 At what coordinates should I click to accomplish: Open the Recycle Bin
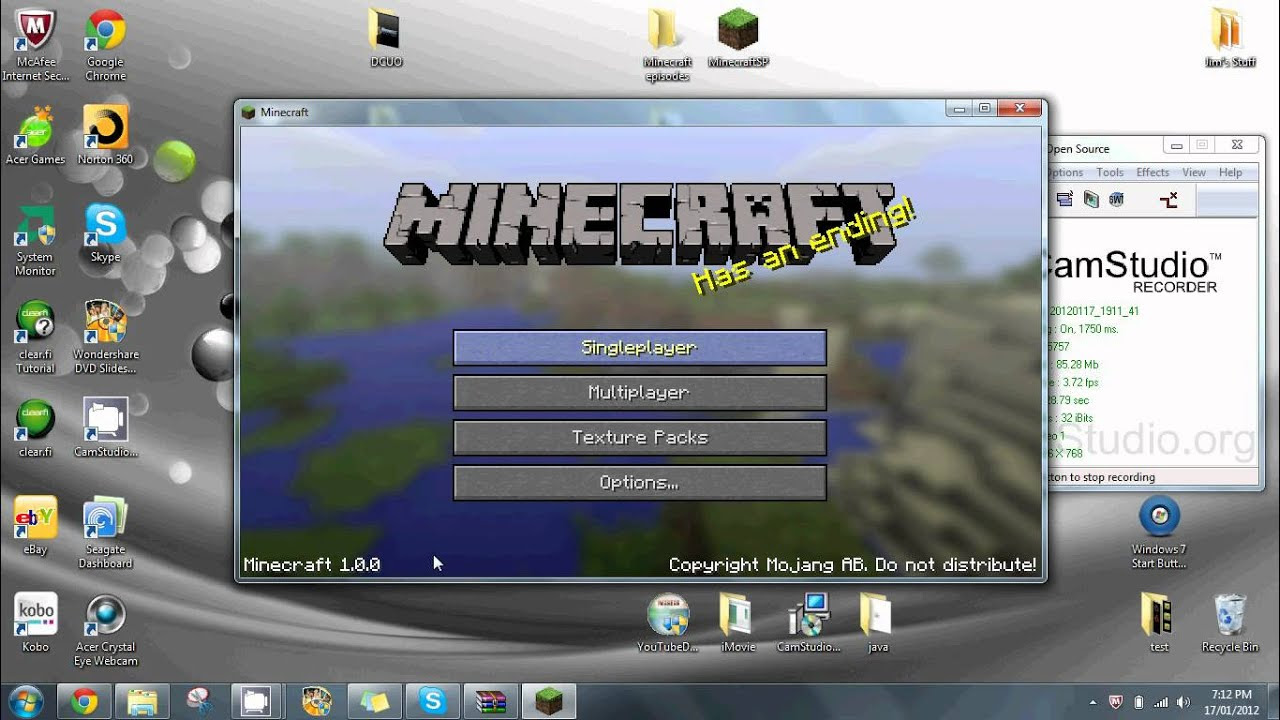point(1229,623)
